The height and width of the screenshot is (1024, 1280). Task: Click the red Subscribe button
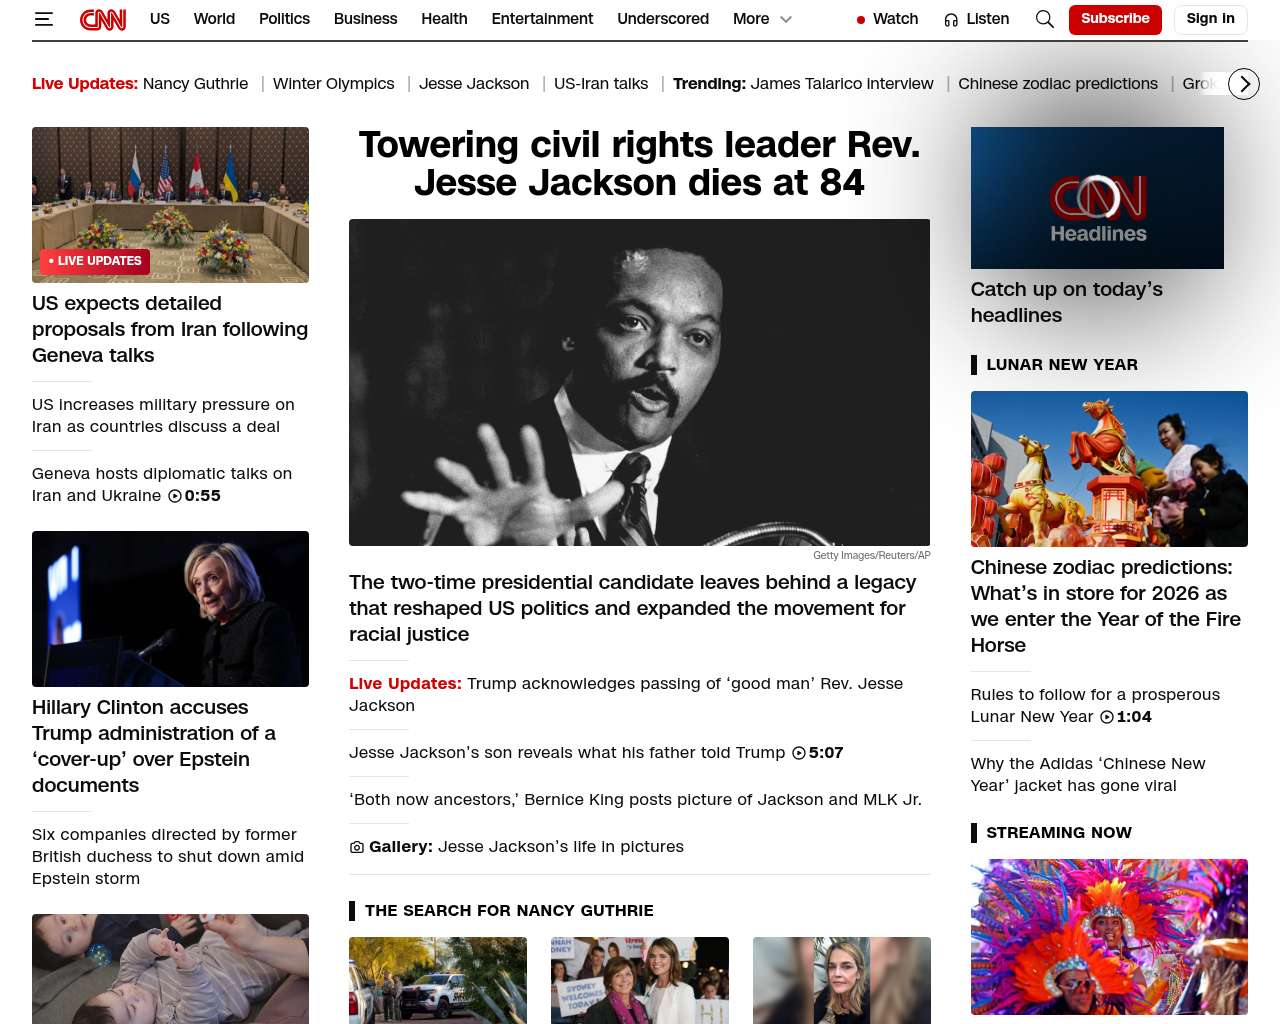point(1114,19)
